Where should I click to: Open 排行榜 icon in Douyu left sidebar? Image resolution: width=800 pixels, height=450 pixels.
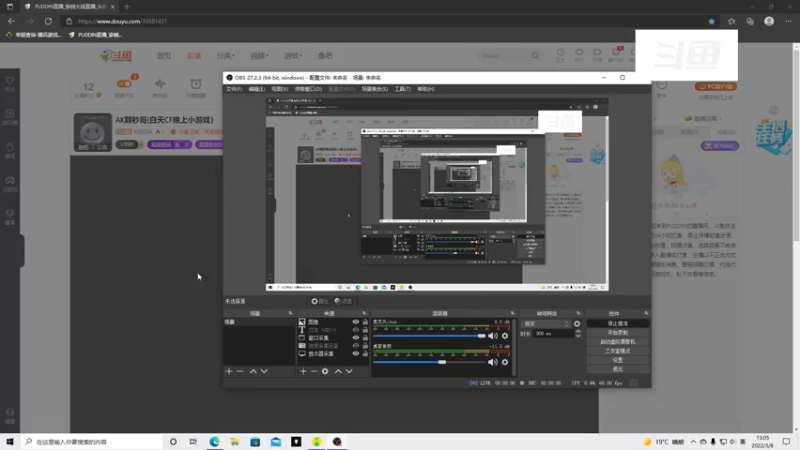[10, 114]
